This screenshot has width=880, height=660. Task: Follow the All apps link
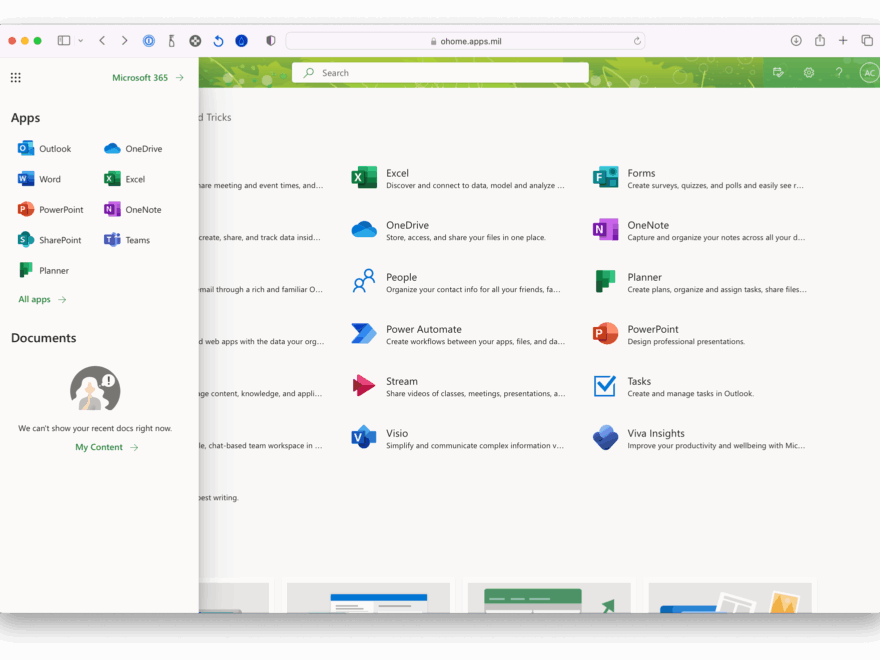[42, 299]
